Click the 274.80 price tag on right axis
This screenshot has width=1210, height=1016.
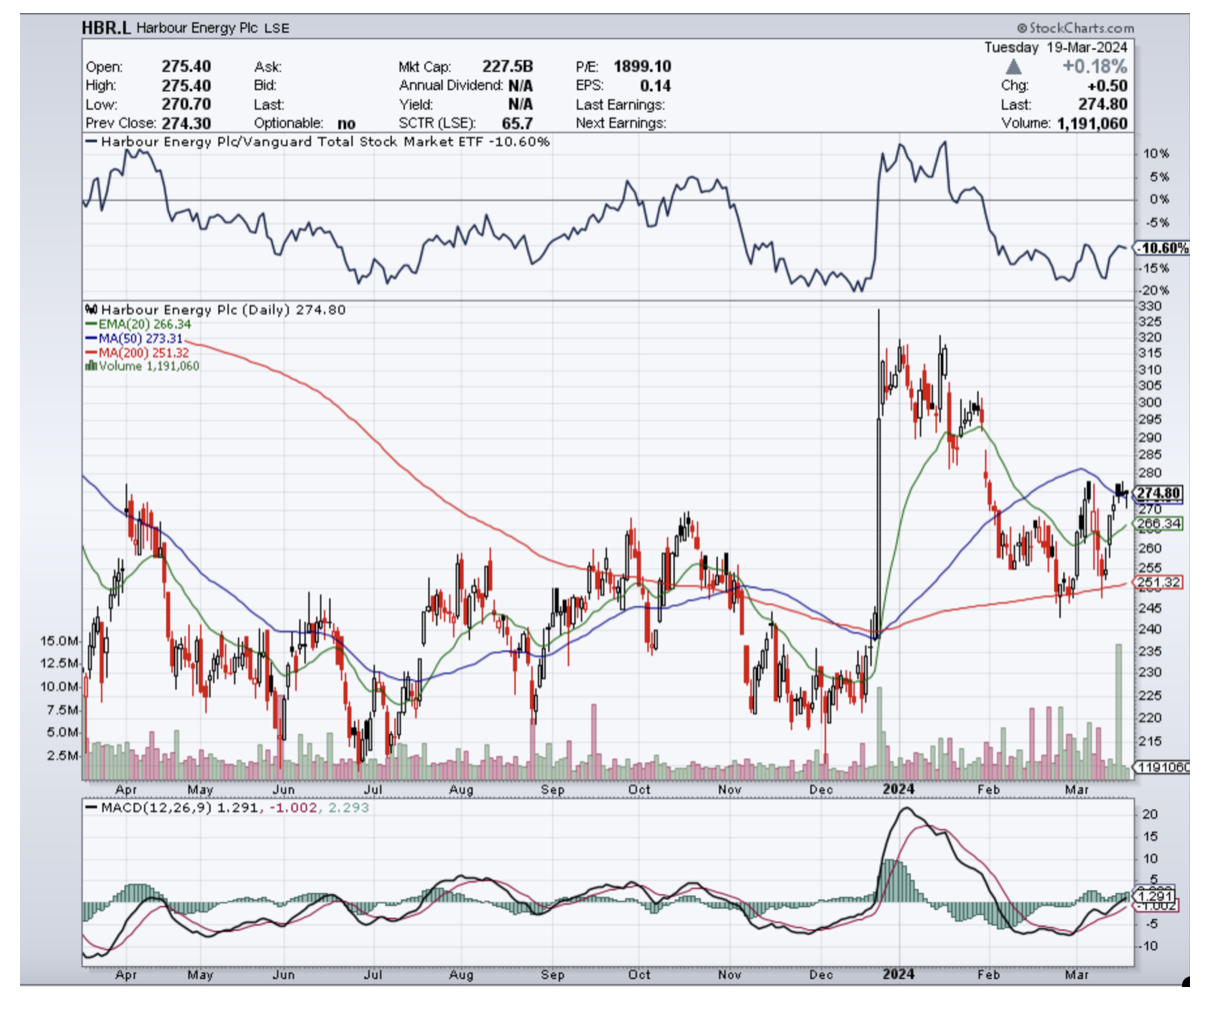[x=1158, y=493]
